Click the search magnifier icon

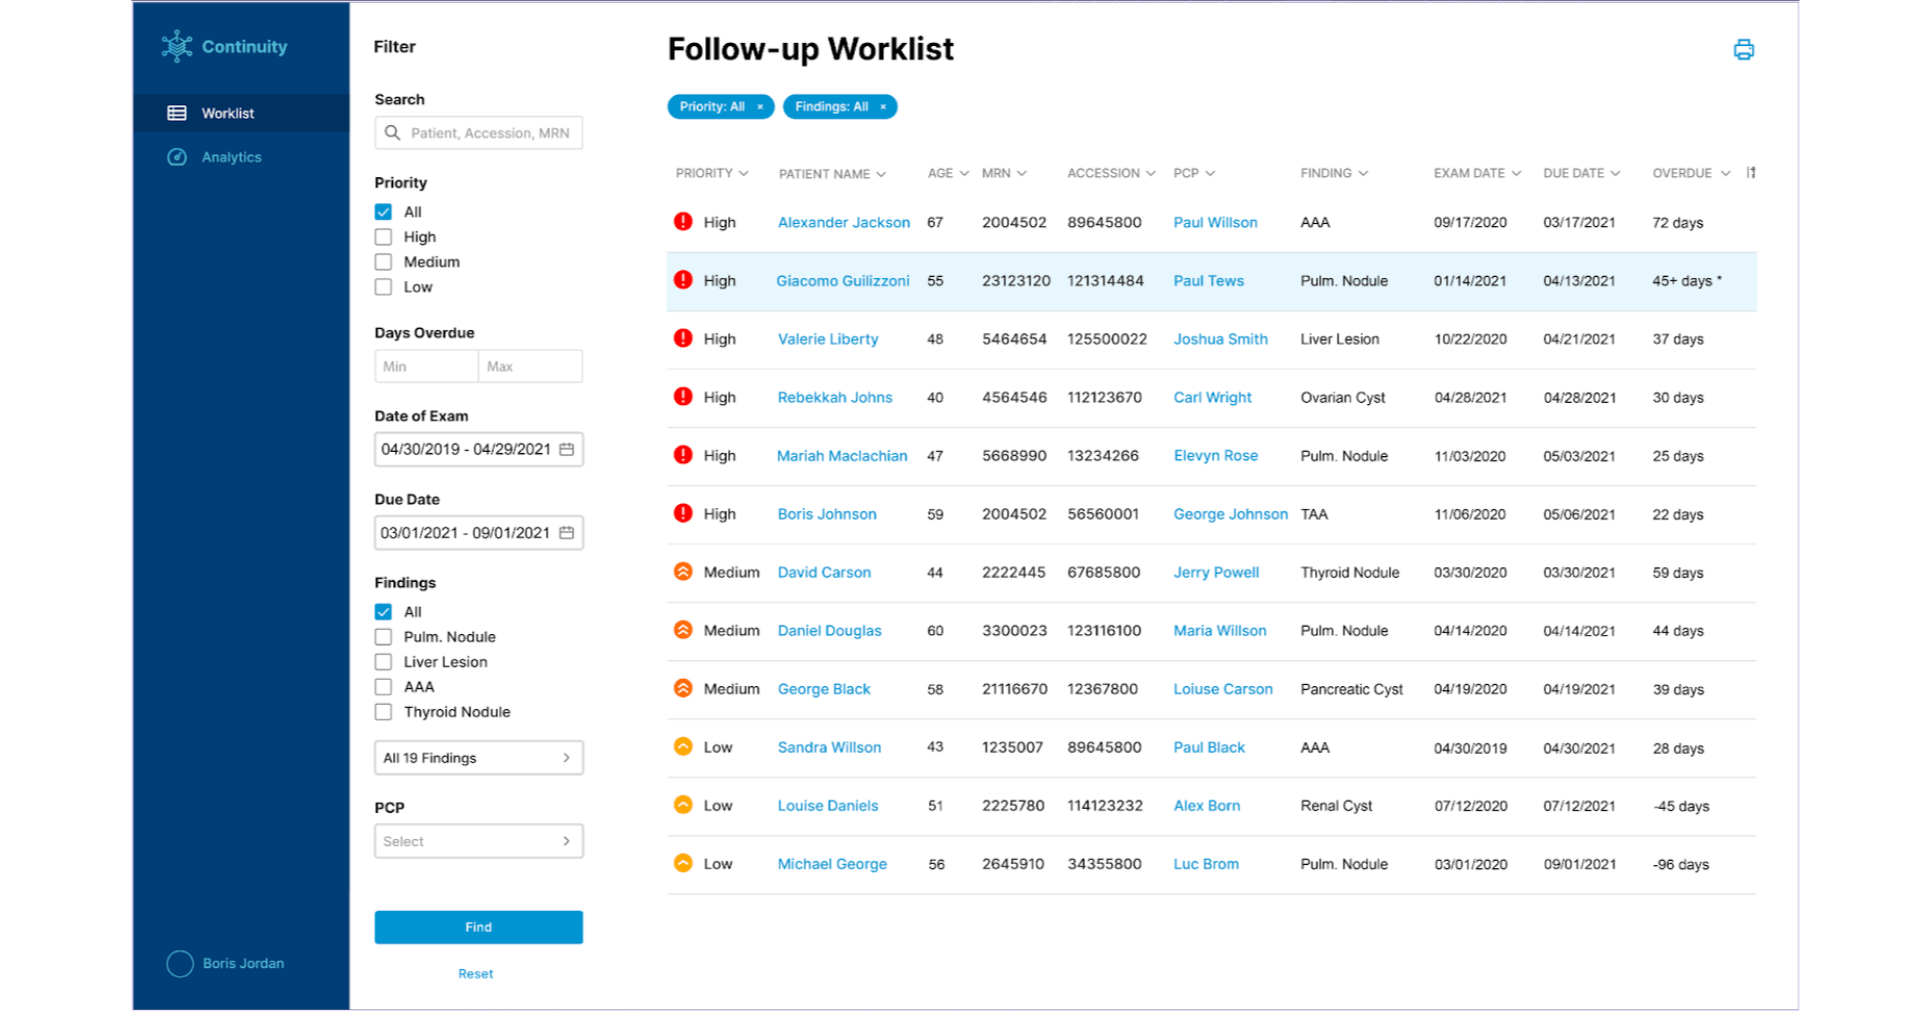point(392,133)
